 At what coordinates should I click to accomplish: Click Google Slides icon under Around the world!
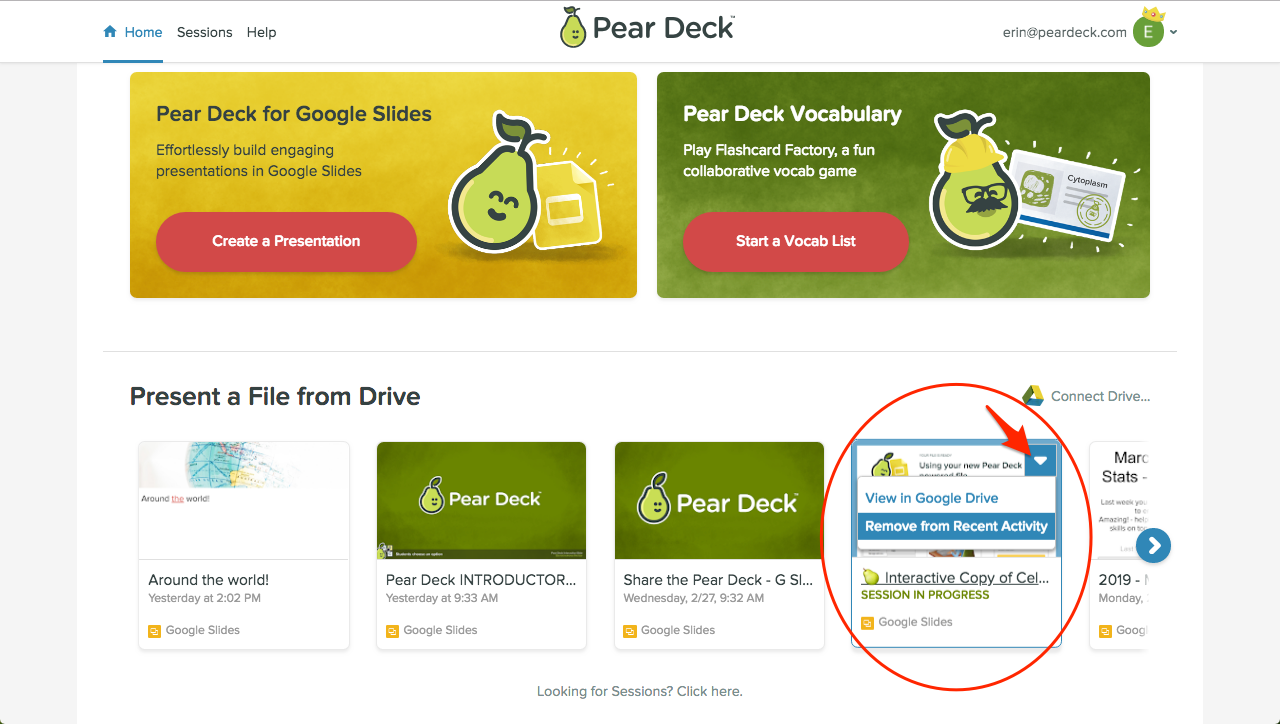154,631
